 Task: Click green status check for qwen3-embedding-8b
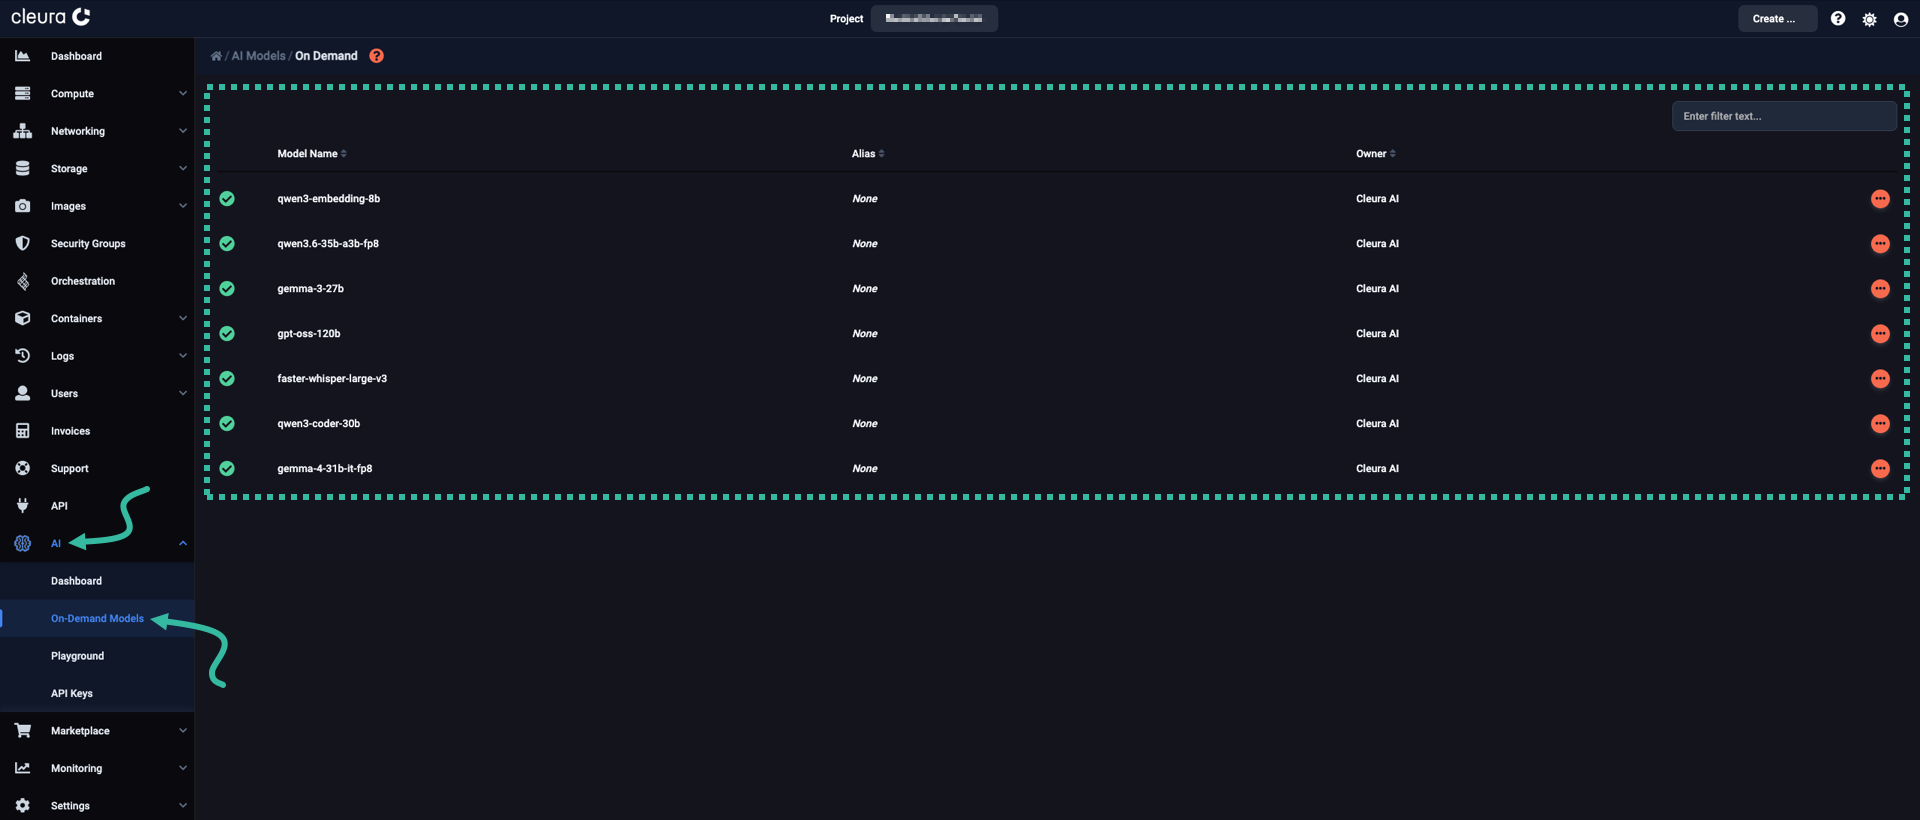[227, 199]
